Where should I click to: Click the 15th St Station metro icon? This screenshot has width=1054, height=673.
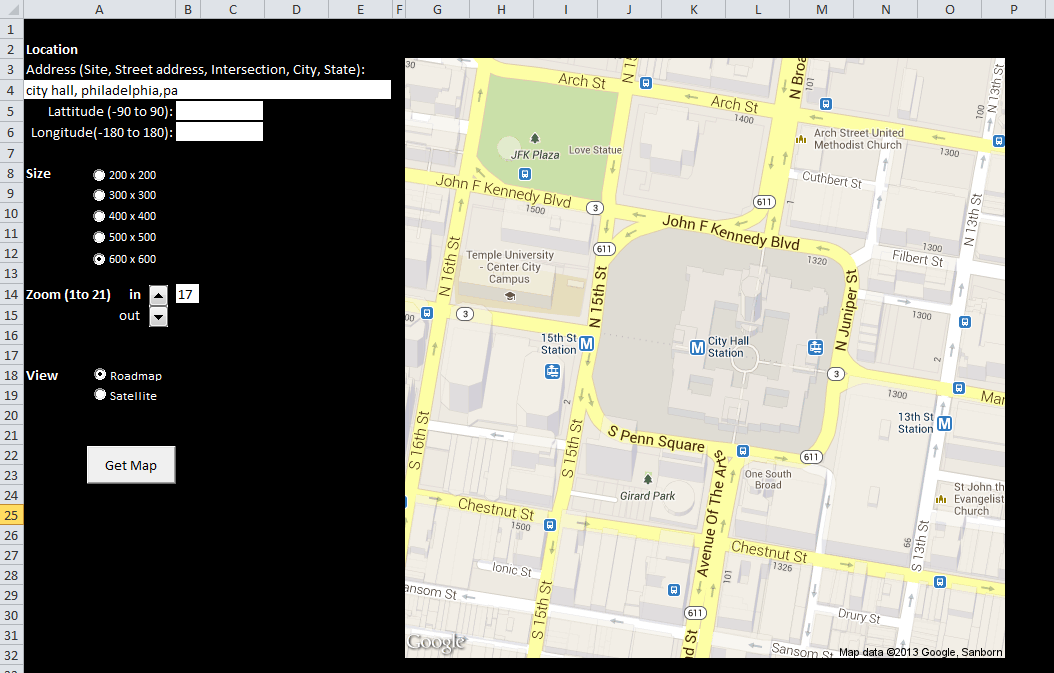pyautogui.click(x=585, y=343)
